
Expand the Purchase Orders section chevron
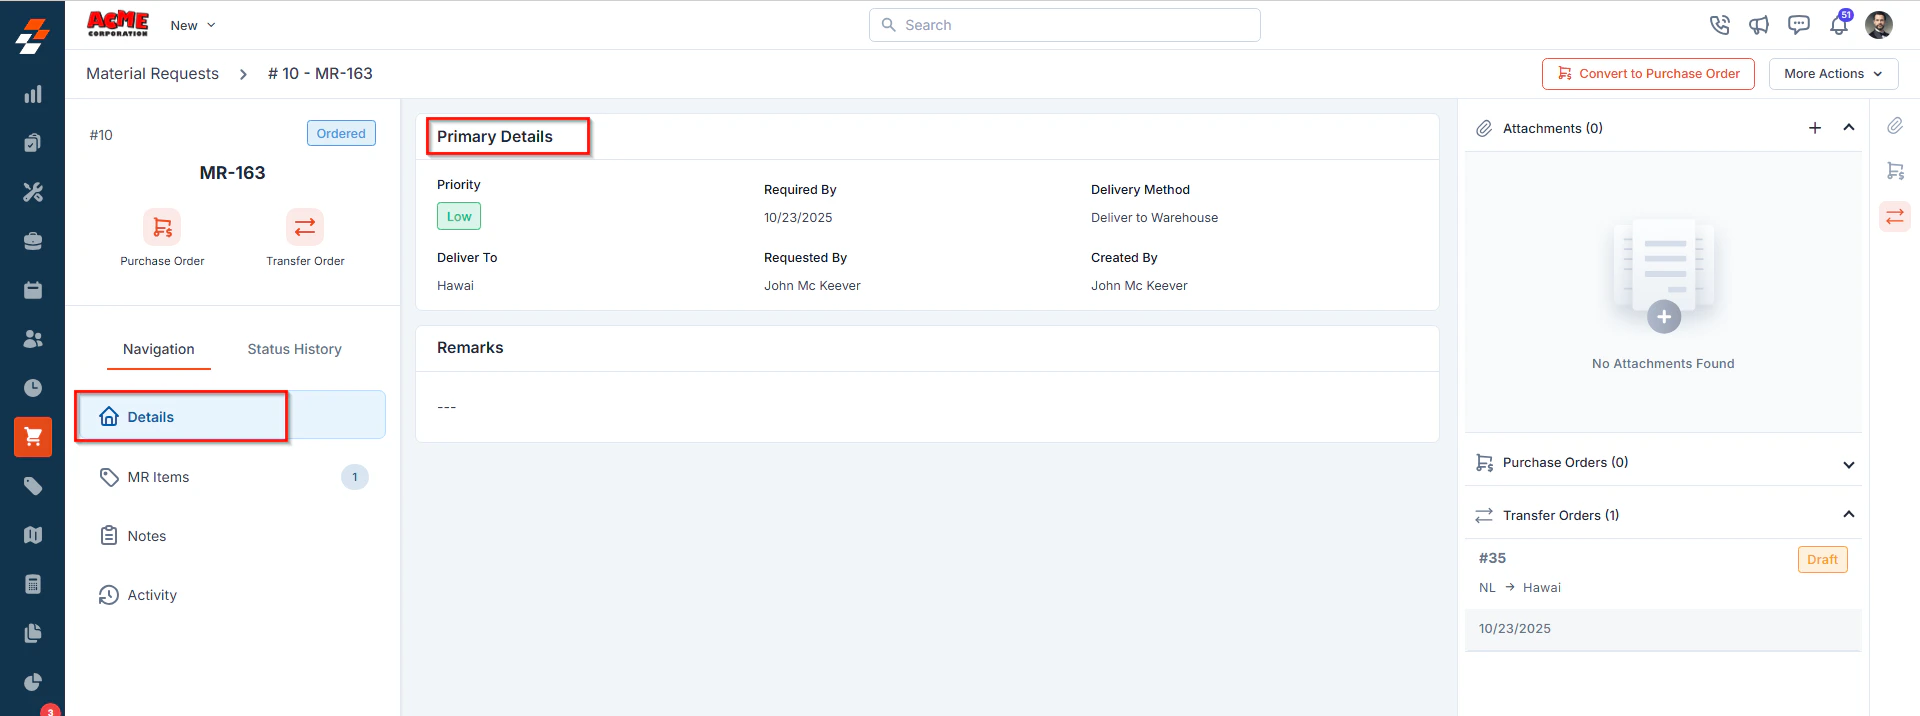1849,464
